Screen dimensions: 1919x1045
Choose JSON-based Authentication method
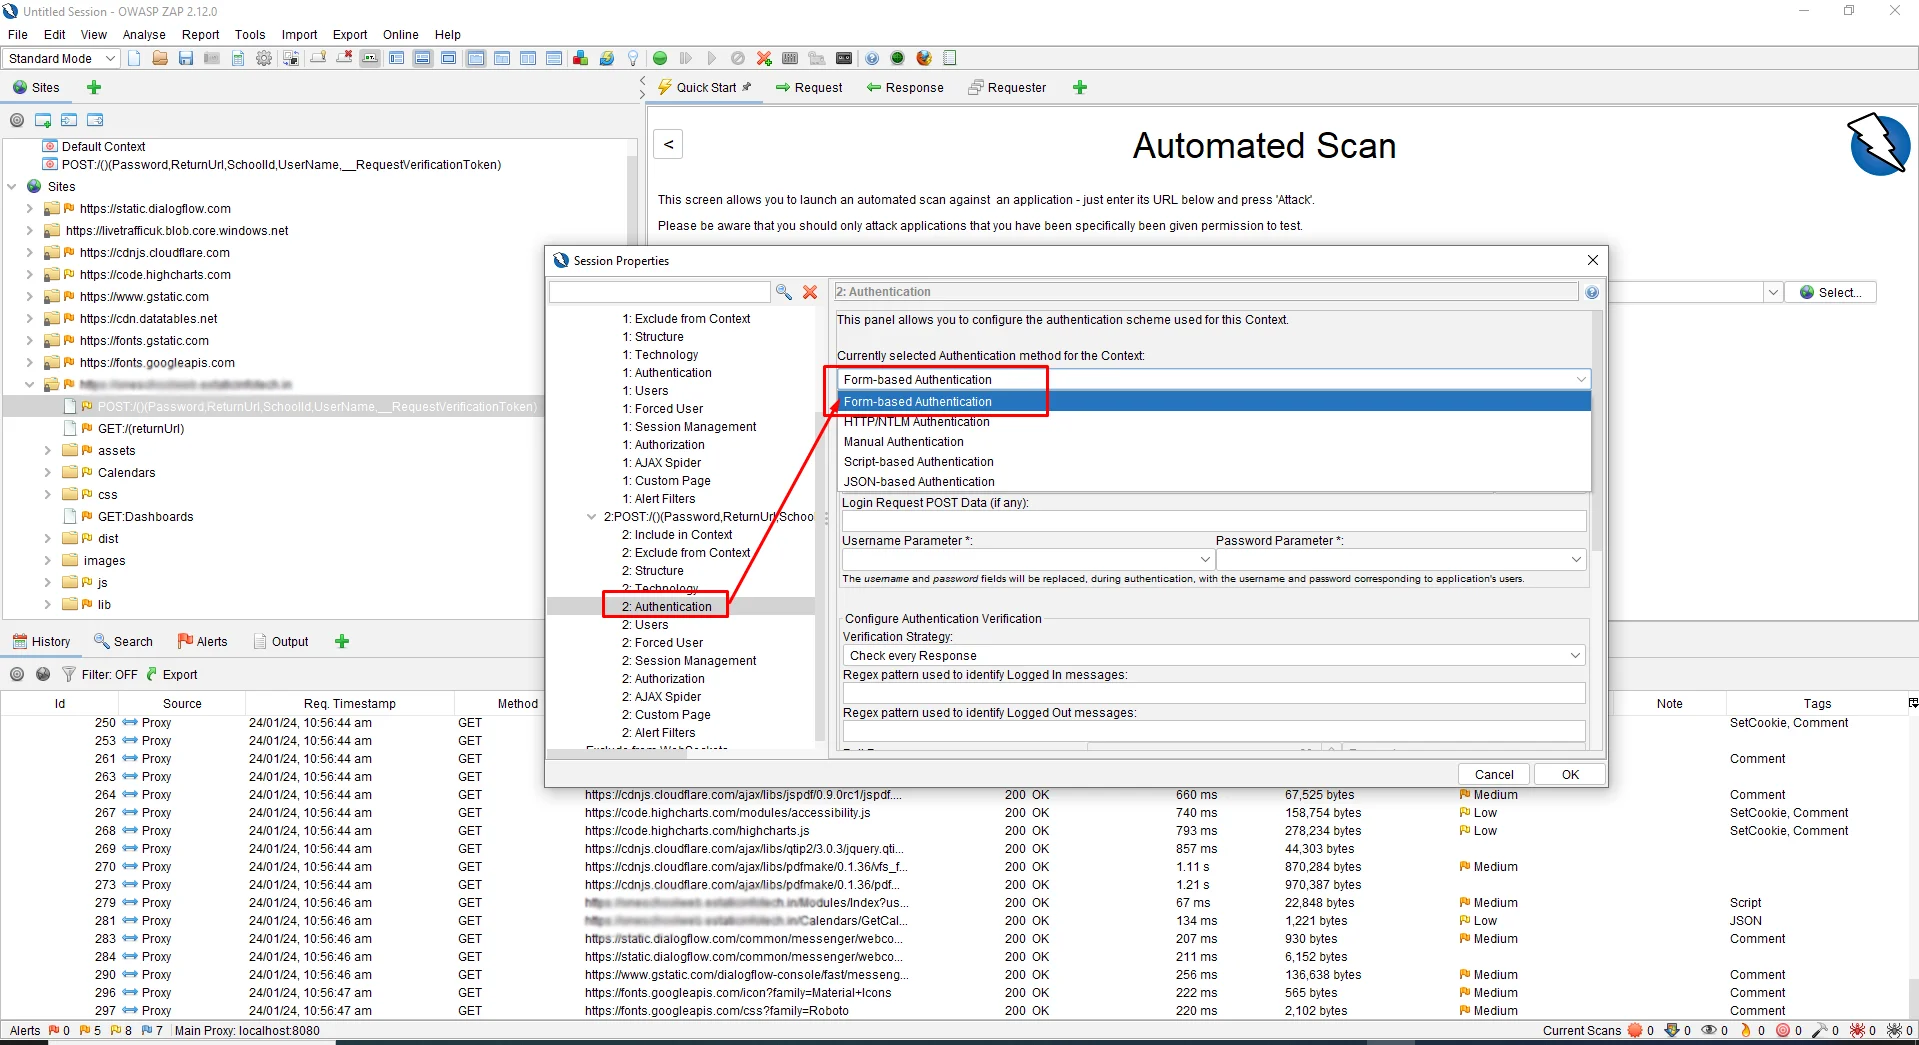click(x=918, y=481)
